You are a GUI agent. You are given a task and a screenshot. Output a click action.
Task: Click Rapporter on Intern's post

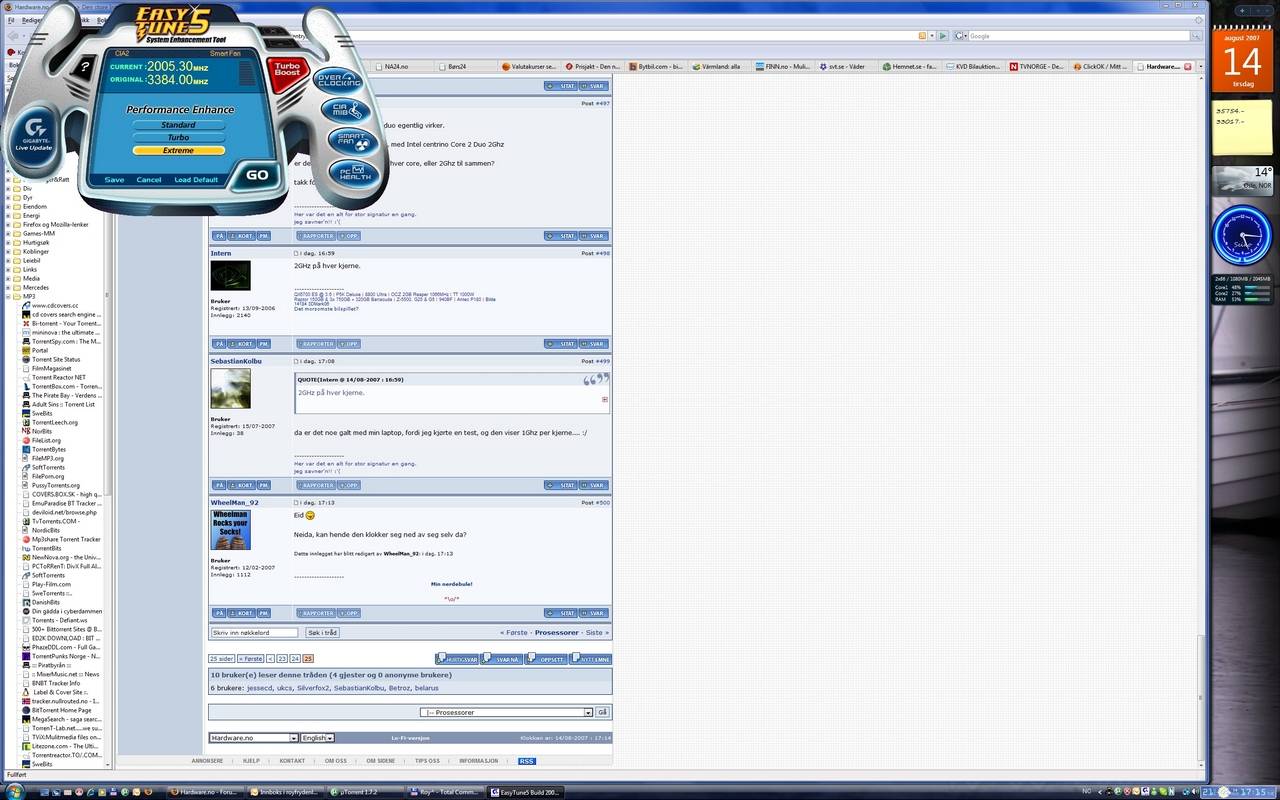click(x=315, y=344)
